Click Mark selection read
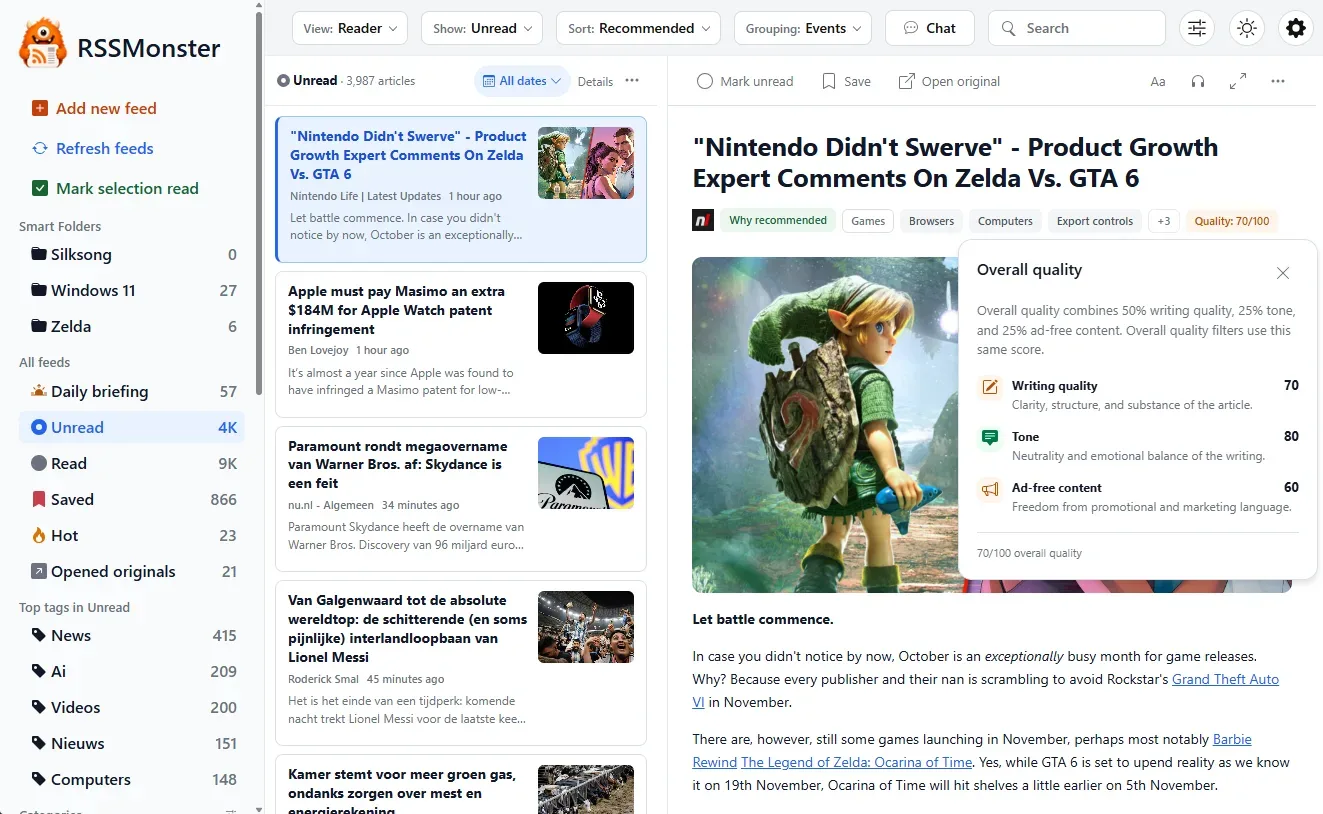Viewport: 1323px width, 814px height. pos(115,188)
